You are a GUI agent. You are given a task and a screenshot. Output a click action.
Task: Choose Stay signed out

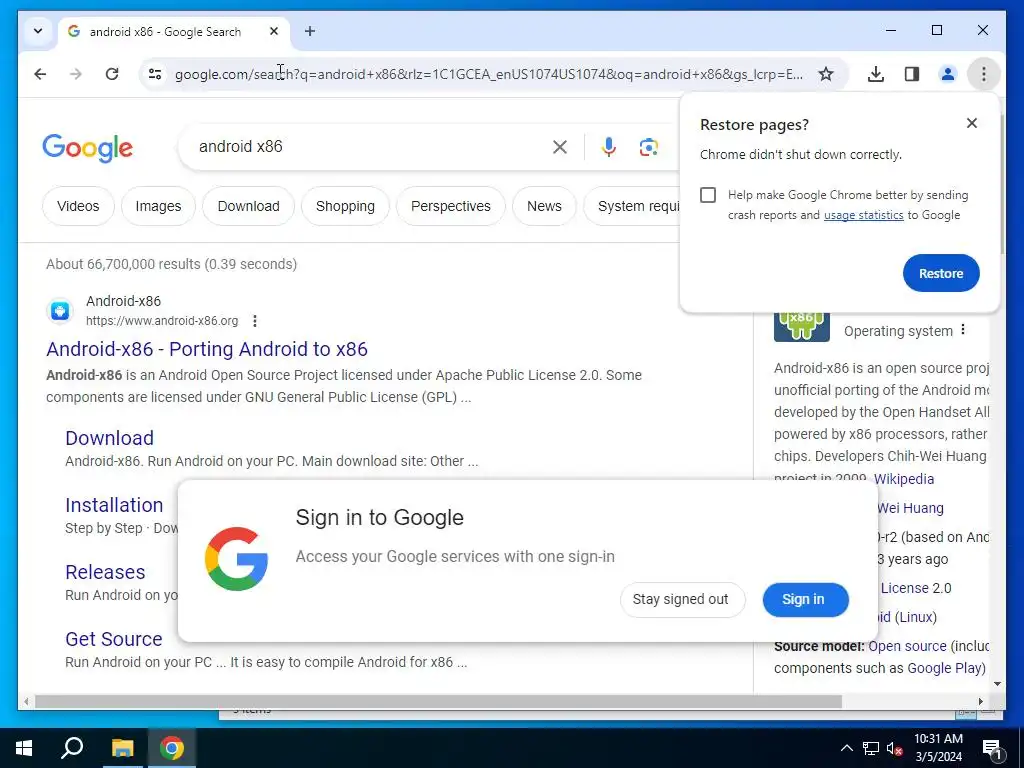point(682,600)
